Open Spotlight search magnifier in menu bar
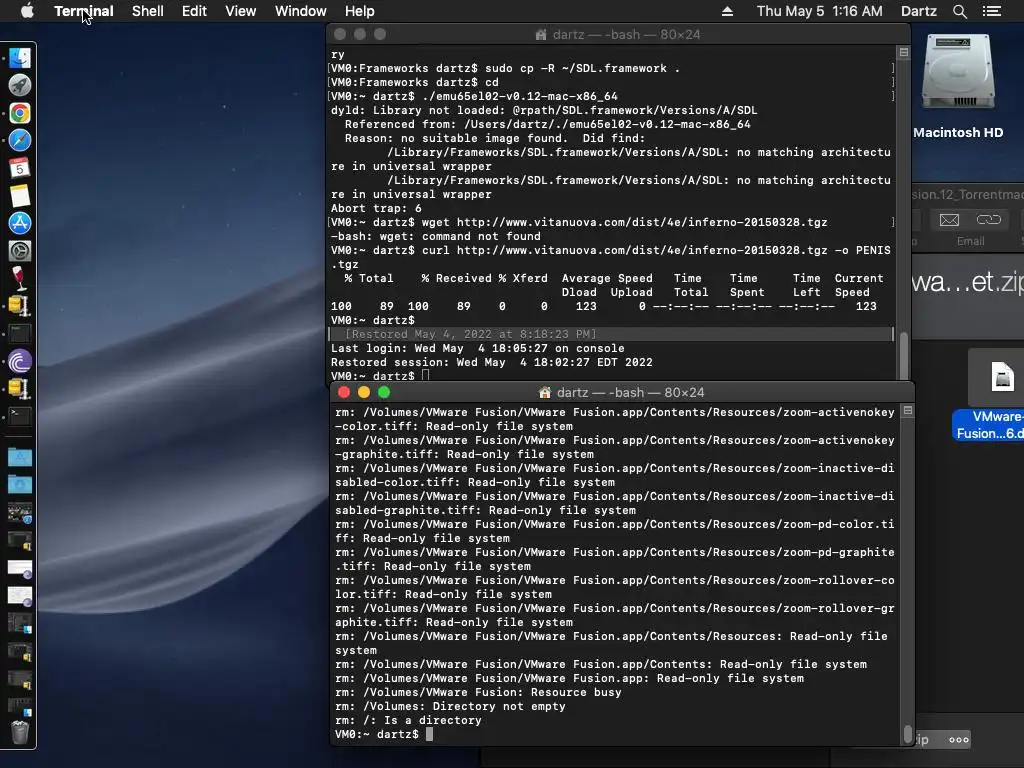 (x=959, y=11)
